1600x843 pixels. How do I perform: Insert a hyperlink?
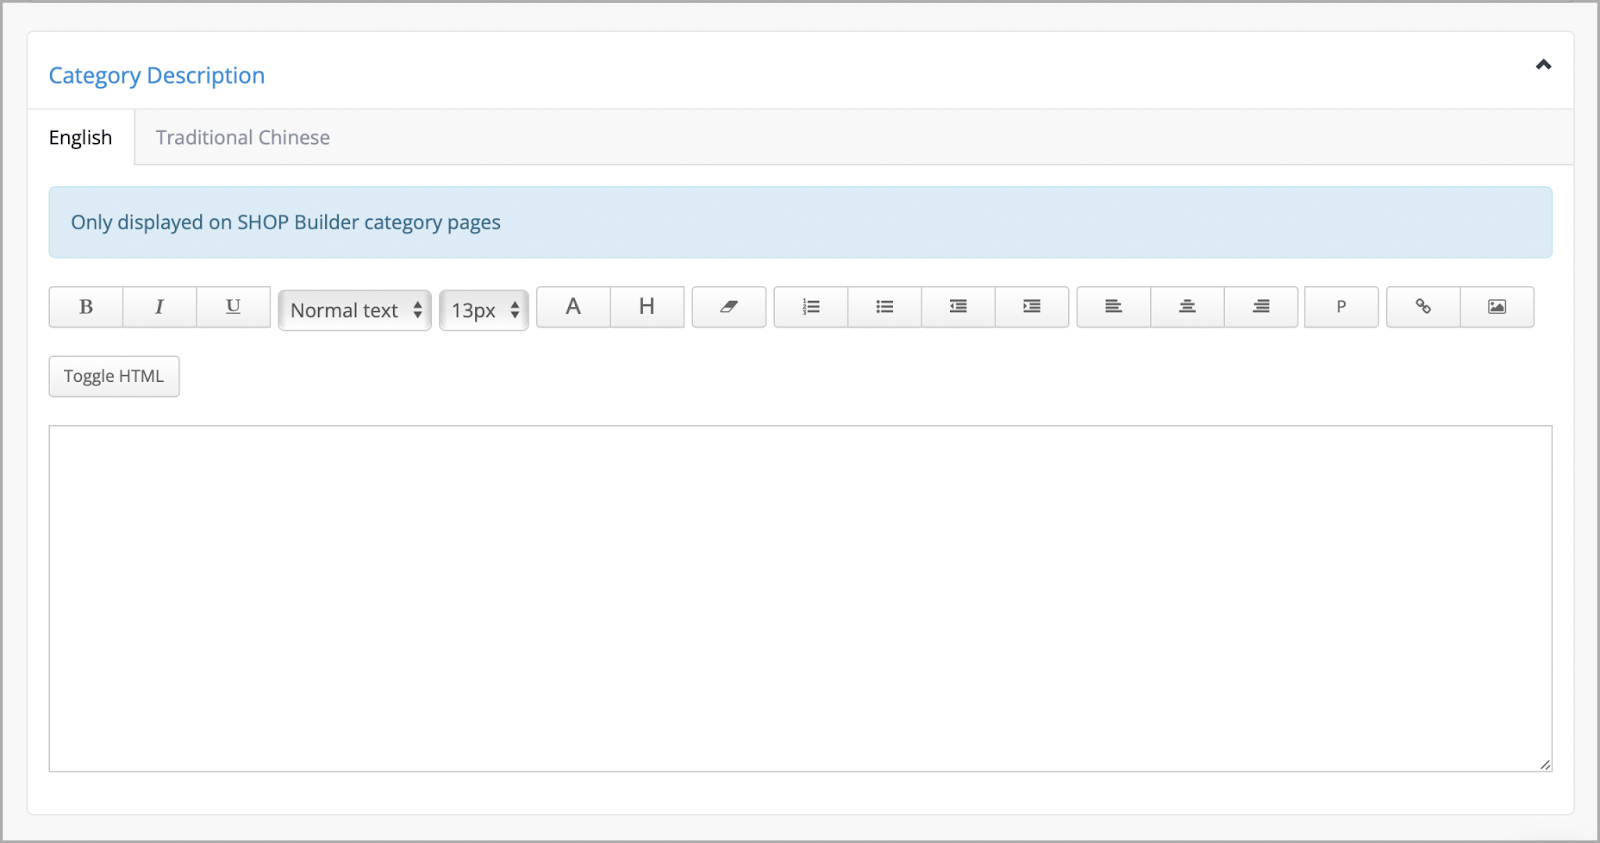coord(1423,307)
